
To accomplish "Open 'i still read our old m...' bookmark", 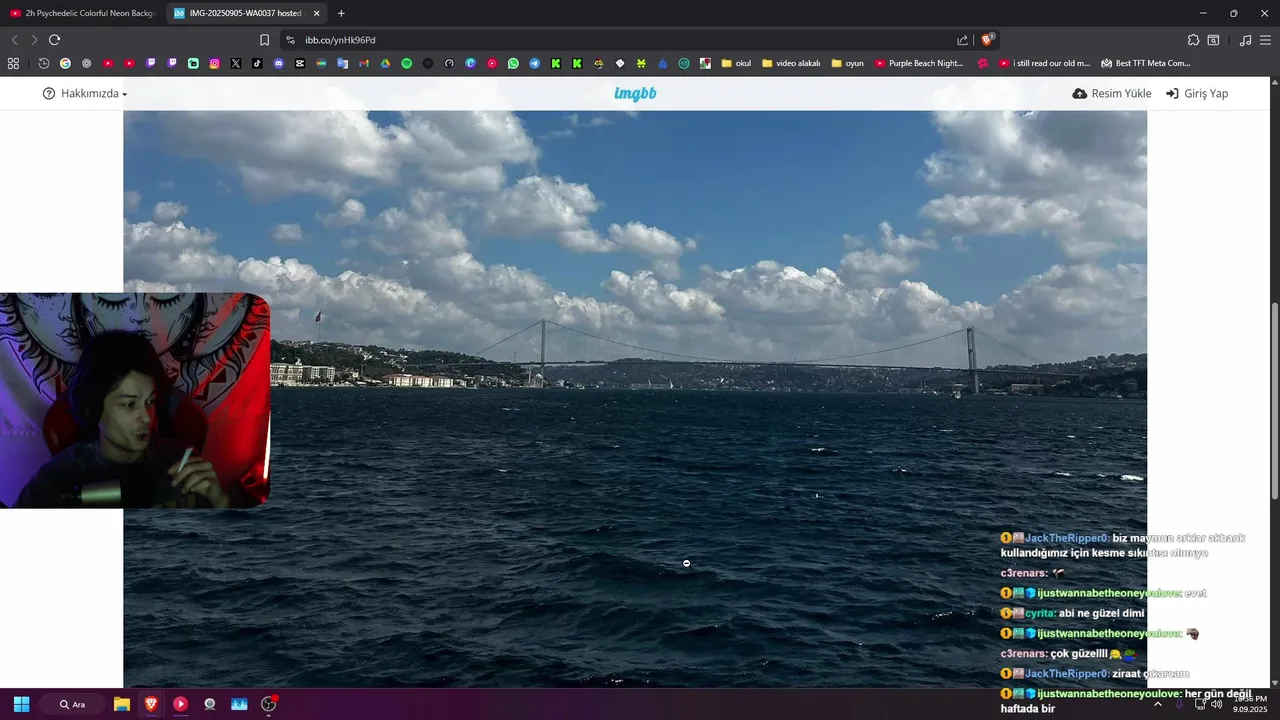I will 1044,63.
